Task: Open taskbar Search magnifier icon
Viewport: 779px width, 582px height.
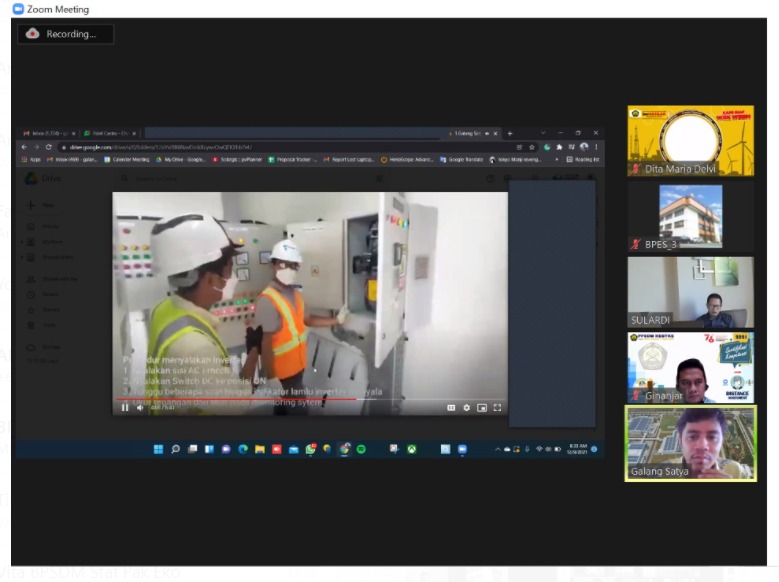Action: click(175, 449)
